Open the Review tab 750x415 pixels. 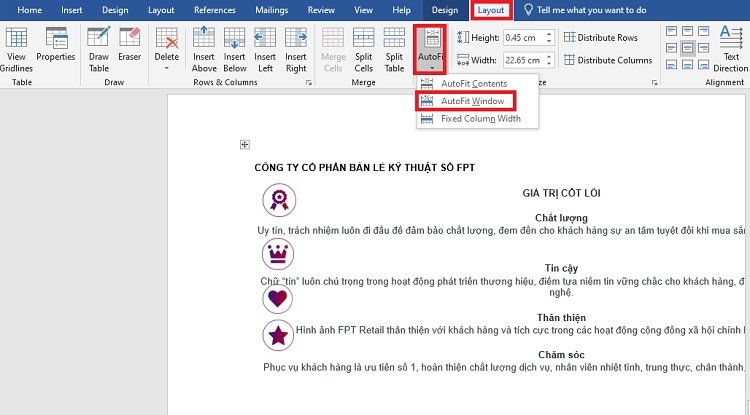click(321, 10)
